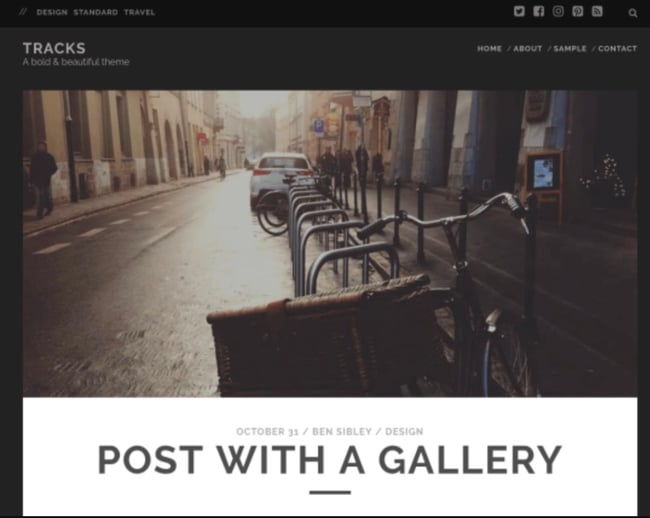
Task: Open the RSS feed icon
Action: [597, 12]
